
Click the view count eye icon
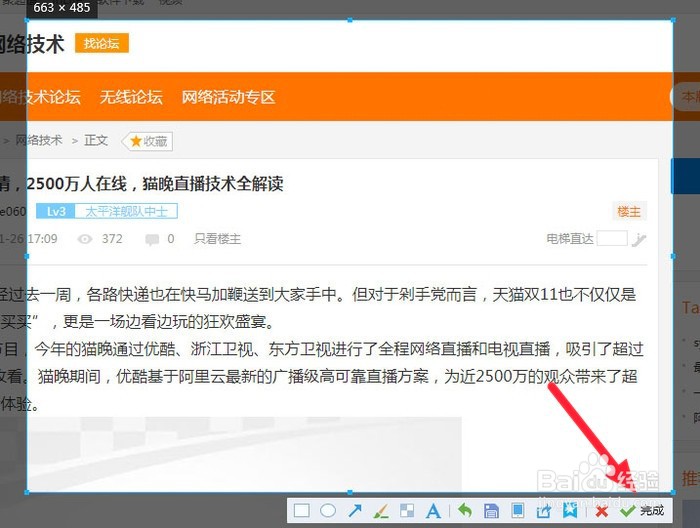pyautogui.click(x=85, y=239)
